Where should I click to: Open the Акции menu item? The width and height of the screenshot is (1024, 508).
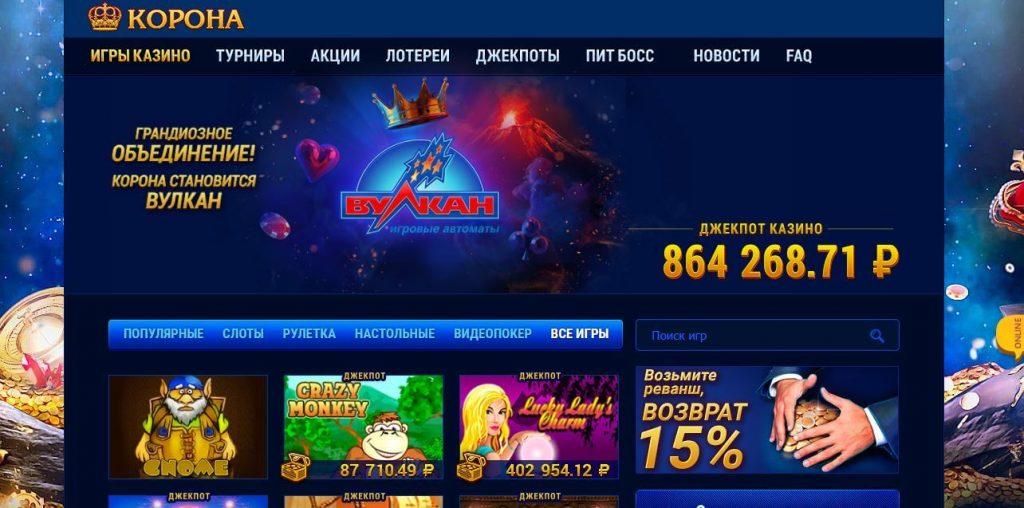point(335,56)
